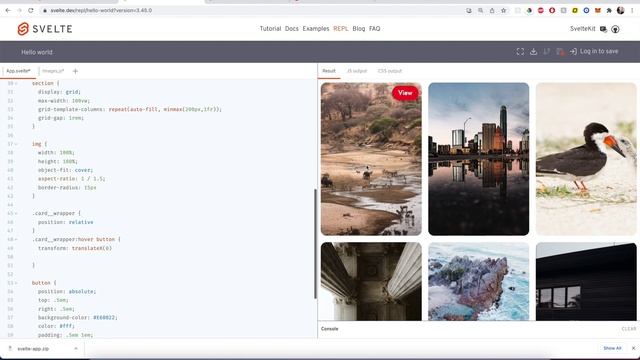Open the Blog nav link
Screen dimensions: 640x360
[359, 29]
